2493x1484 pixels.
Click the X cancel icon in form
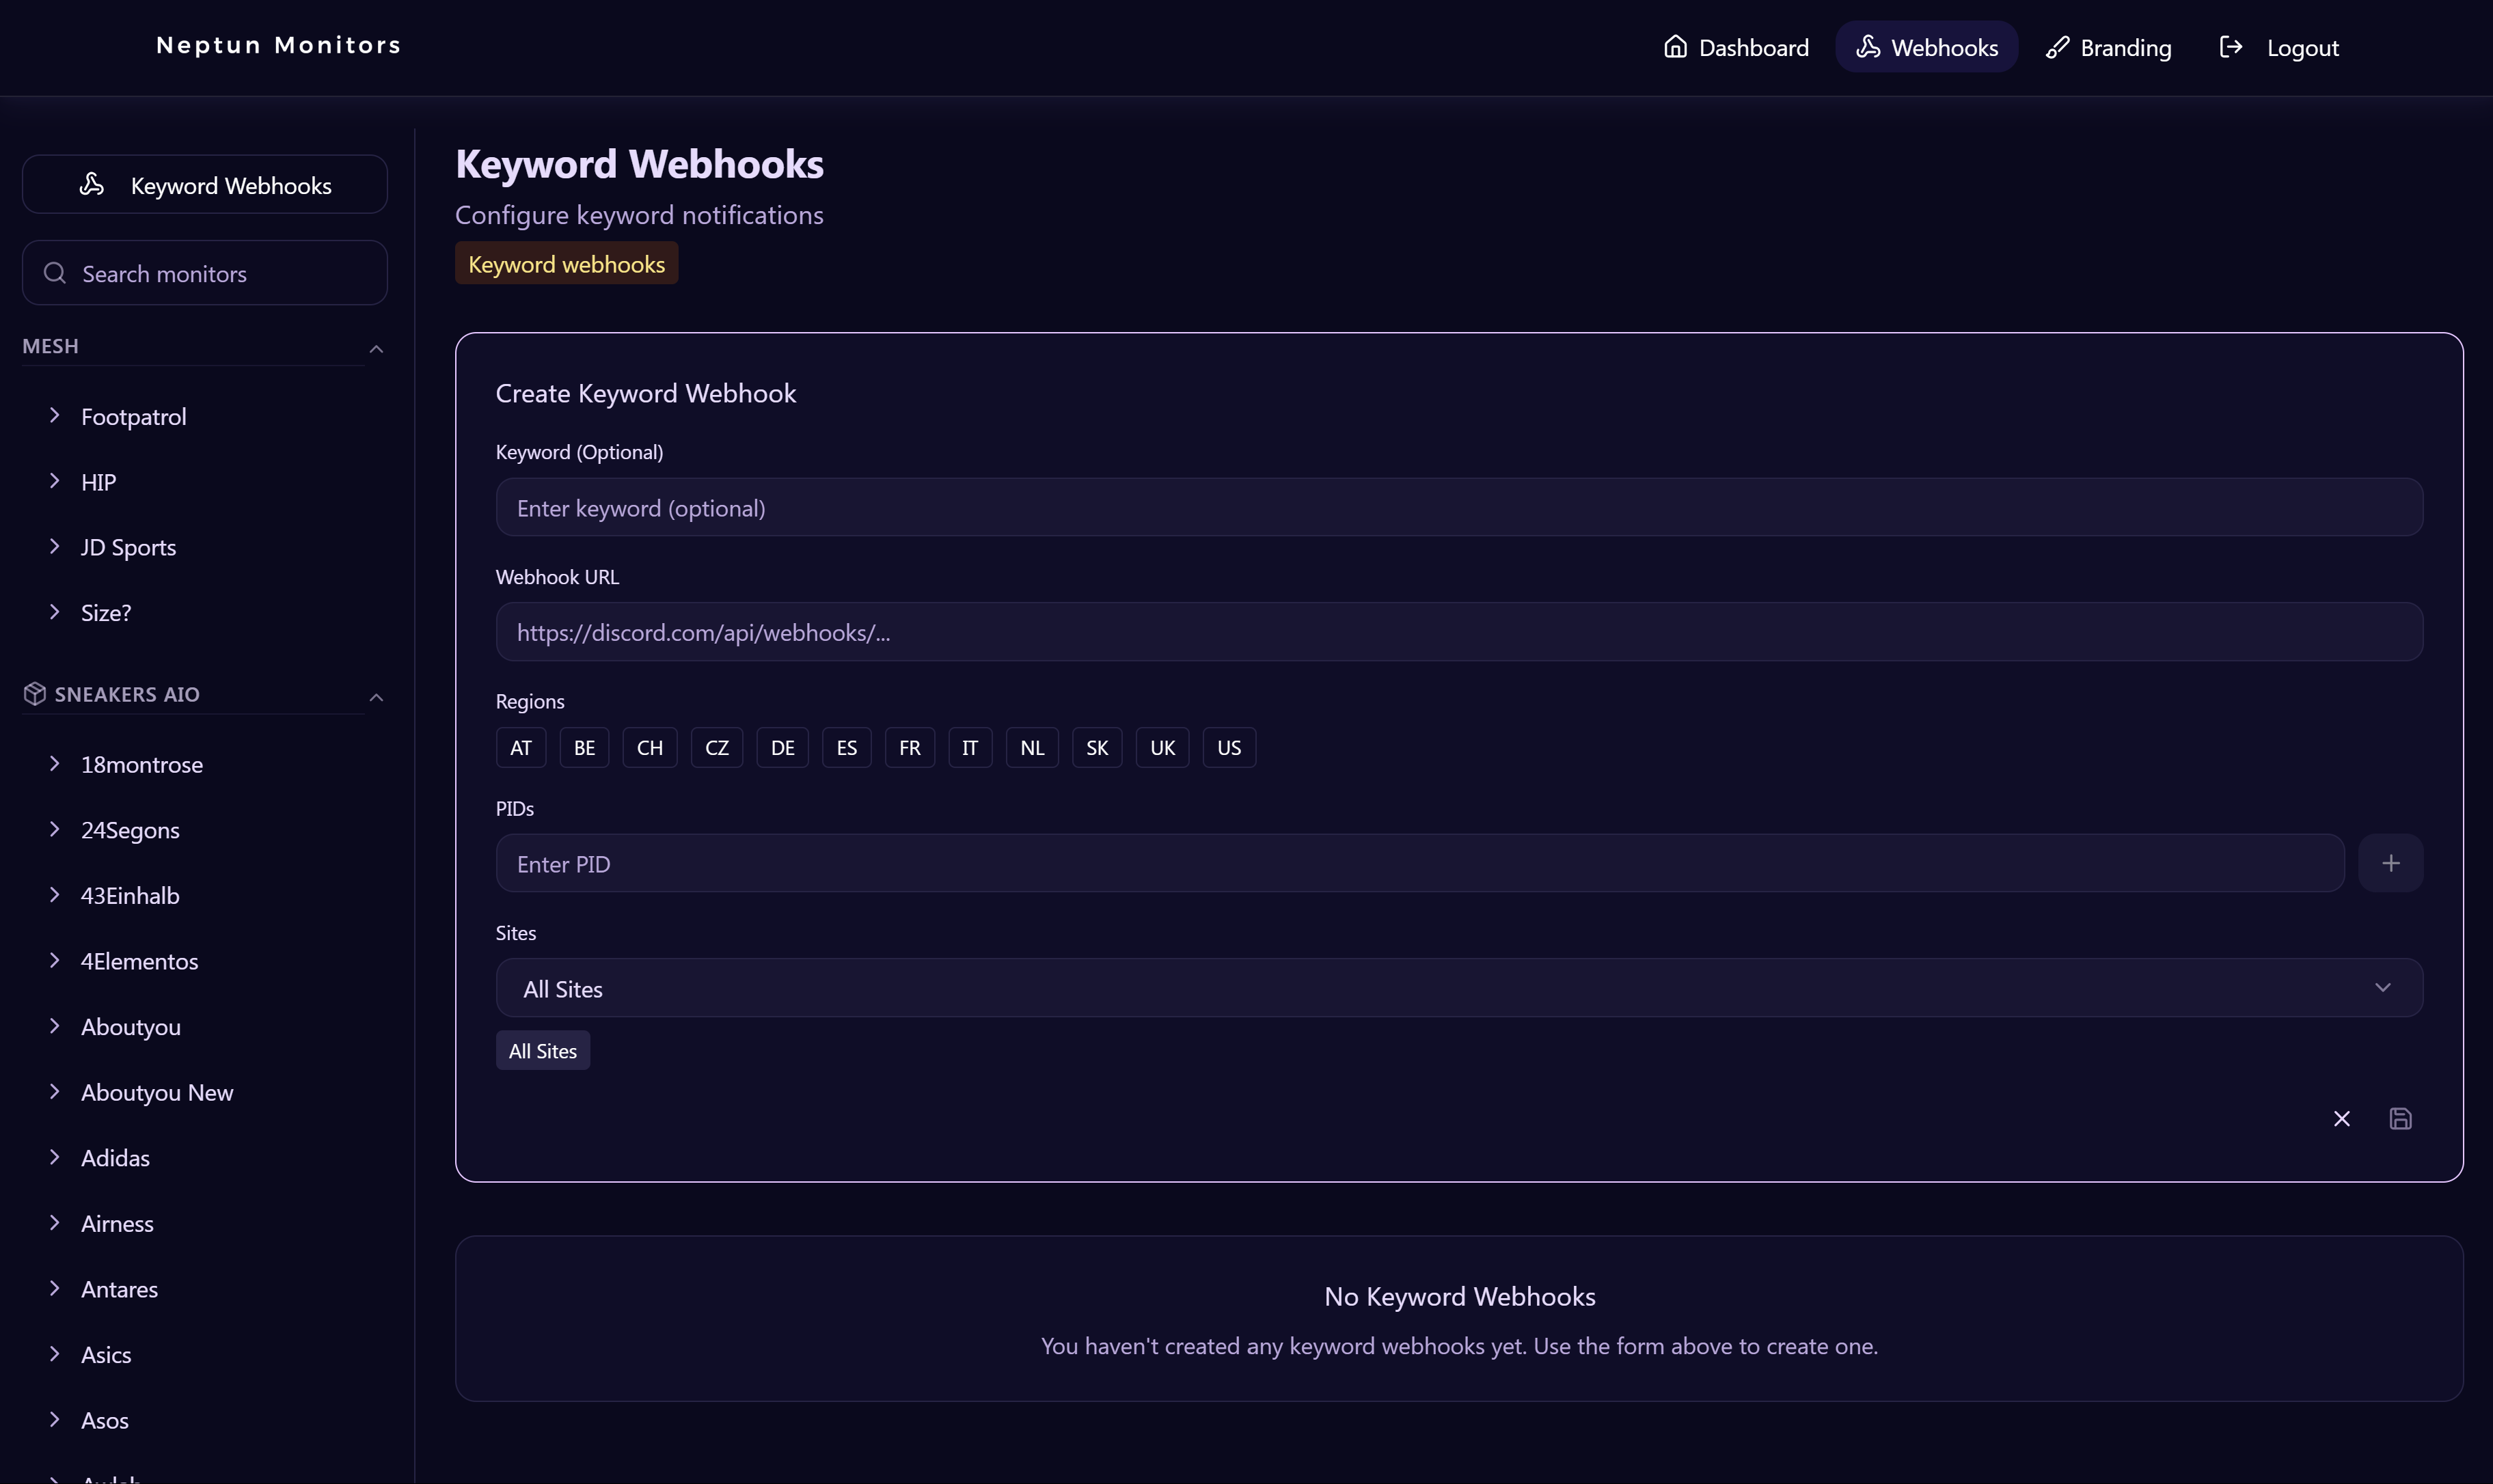pyautogui.click(x=2341, y=1118)
